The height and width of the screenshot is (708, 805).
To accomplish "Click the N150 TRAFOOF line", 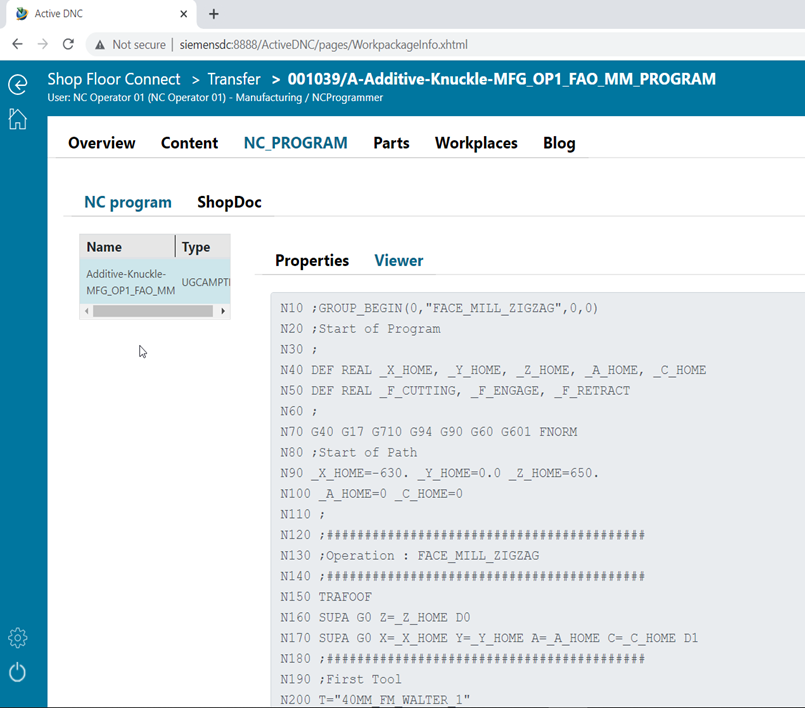I will [325, 597].
